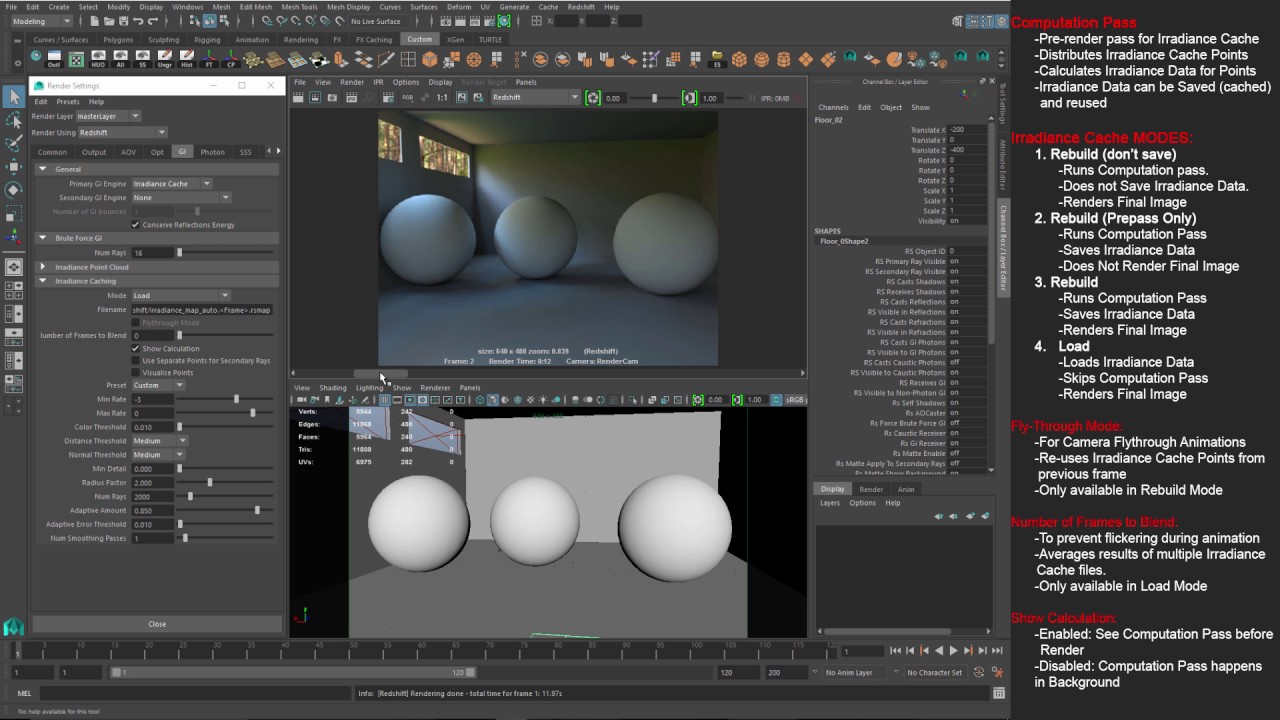Open the No Anim Layer selector
Image resolution: width=1280 pixels, height=720 pixels.
(x=856, y=672)
